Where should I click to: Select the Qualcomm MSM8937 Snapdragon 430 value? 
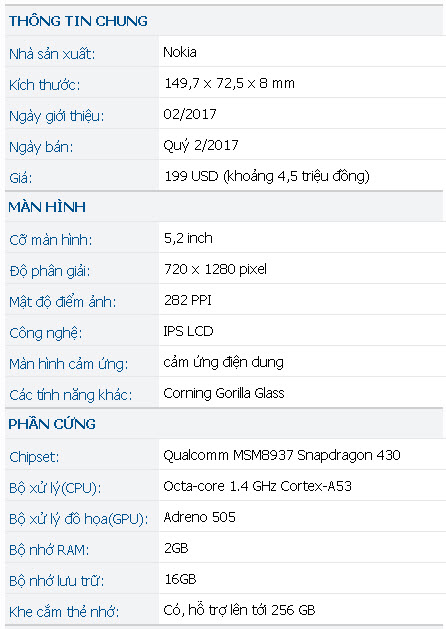(282, 455)
